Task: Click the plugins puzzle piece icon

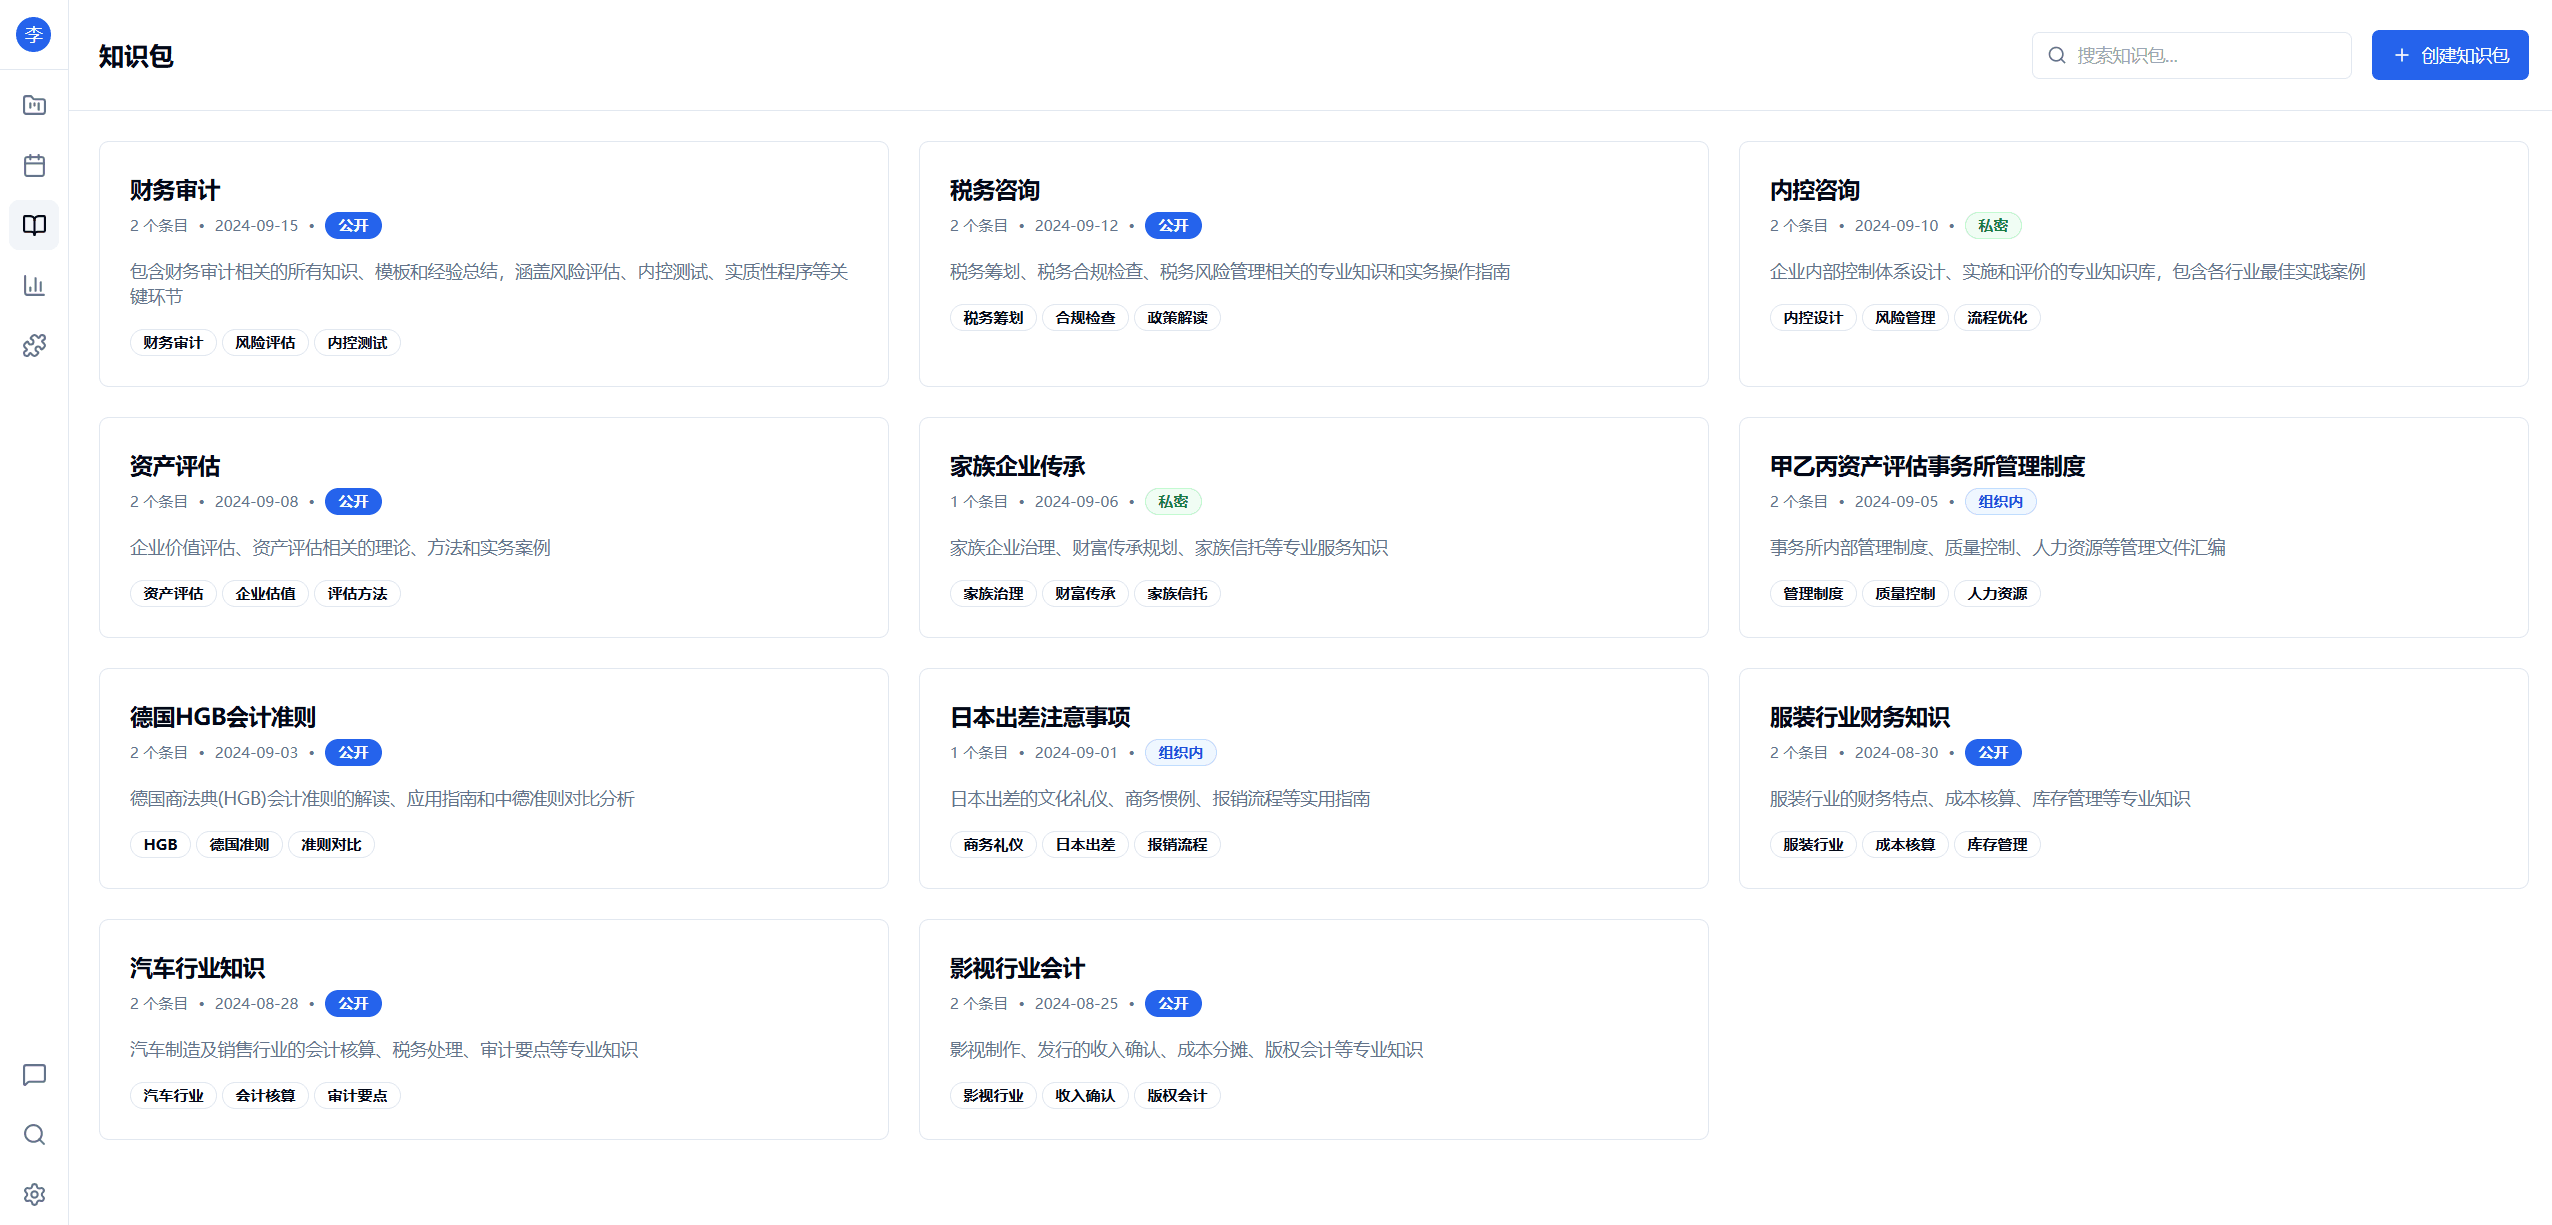Action: tap(34, 345)
